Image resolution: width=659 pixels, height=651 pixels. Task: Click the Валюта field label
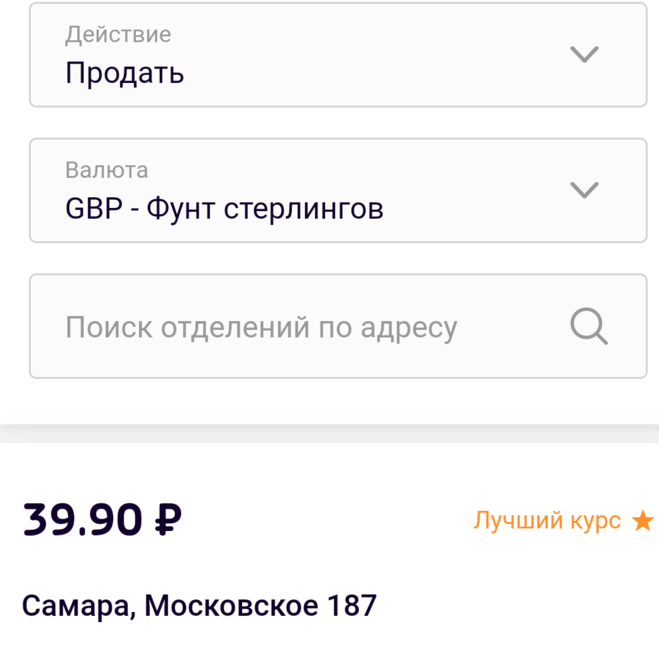(x=107, y=170)
